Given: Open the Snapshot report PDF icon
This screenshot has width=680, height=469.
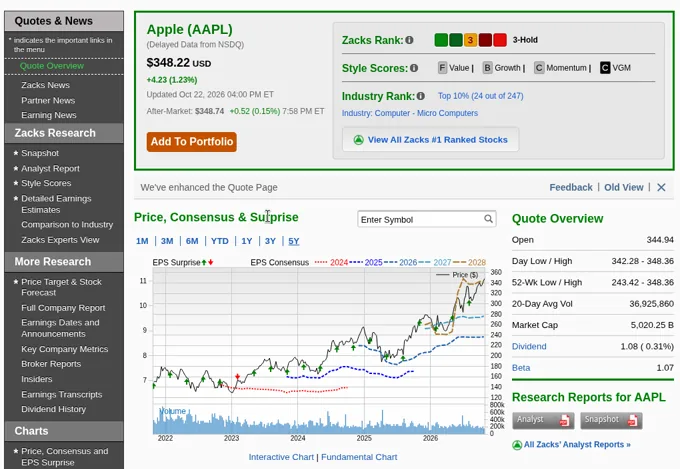Looking at the screenshot, I should (632, 420).
